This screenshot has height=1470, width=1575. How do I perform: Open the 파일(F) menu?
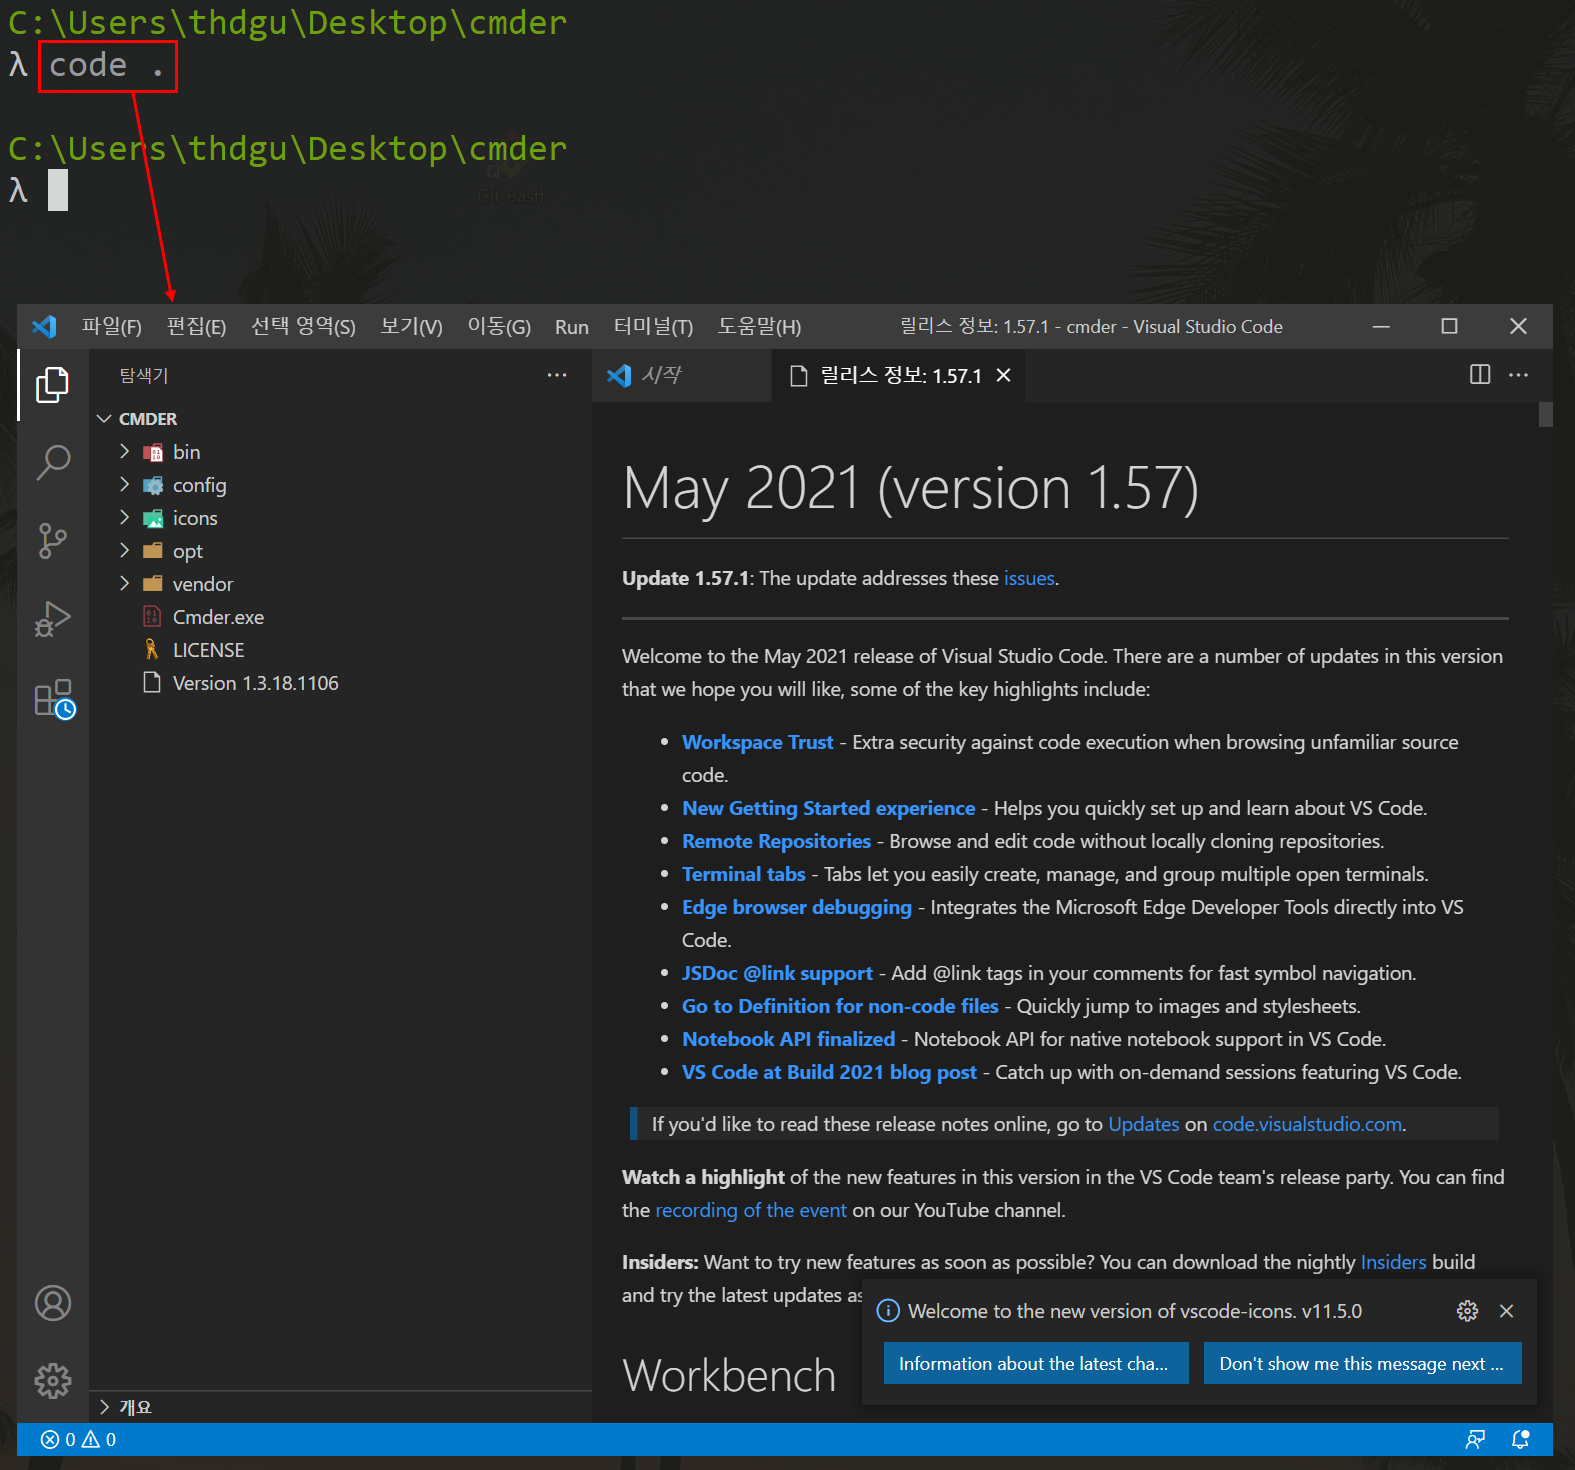(112, 327)
